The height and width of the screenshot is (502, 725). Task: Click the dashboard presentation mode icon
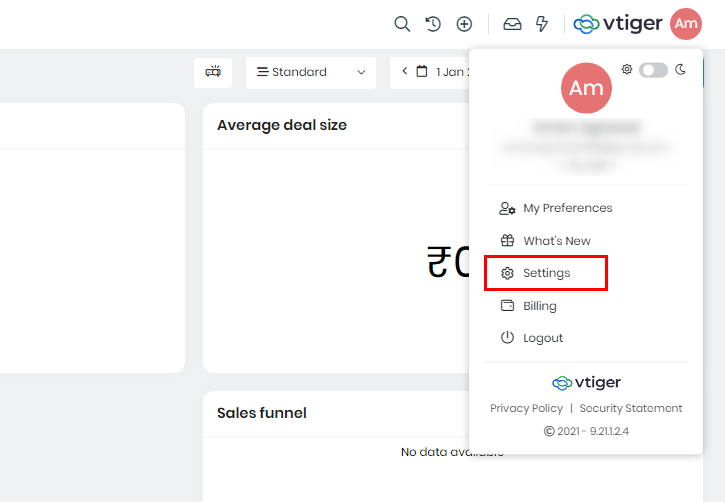tap(213, 72)
